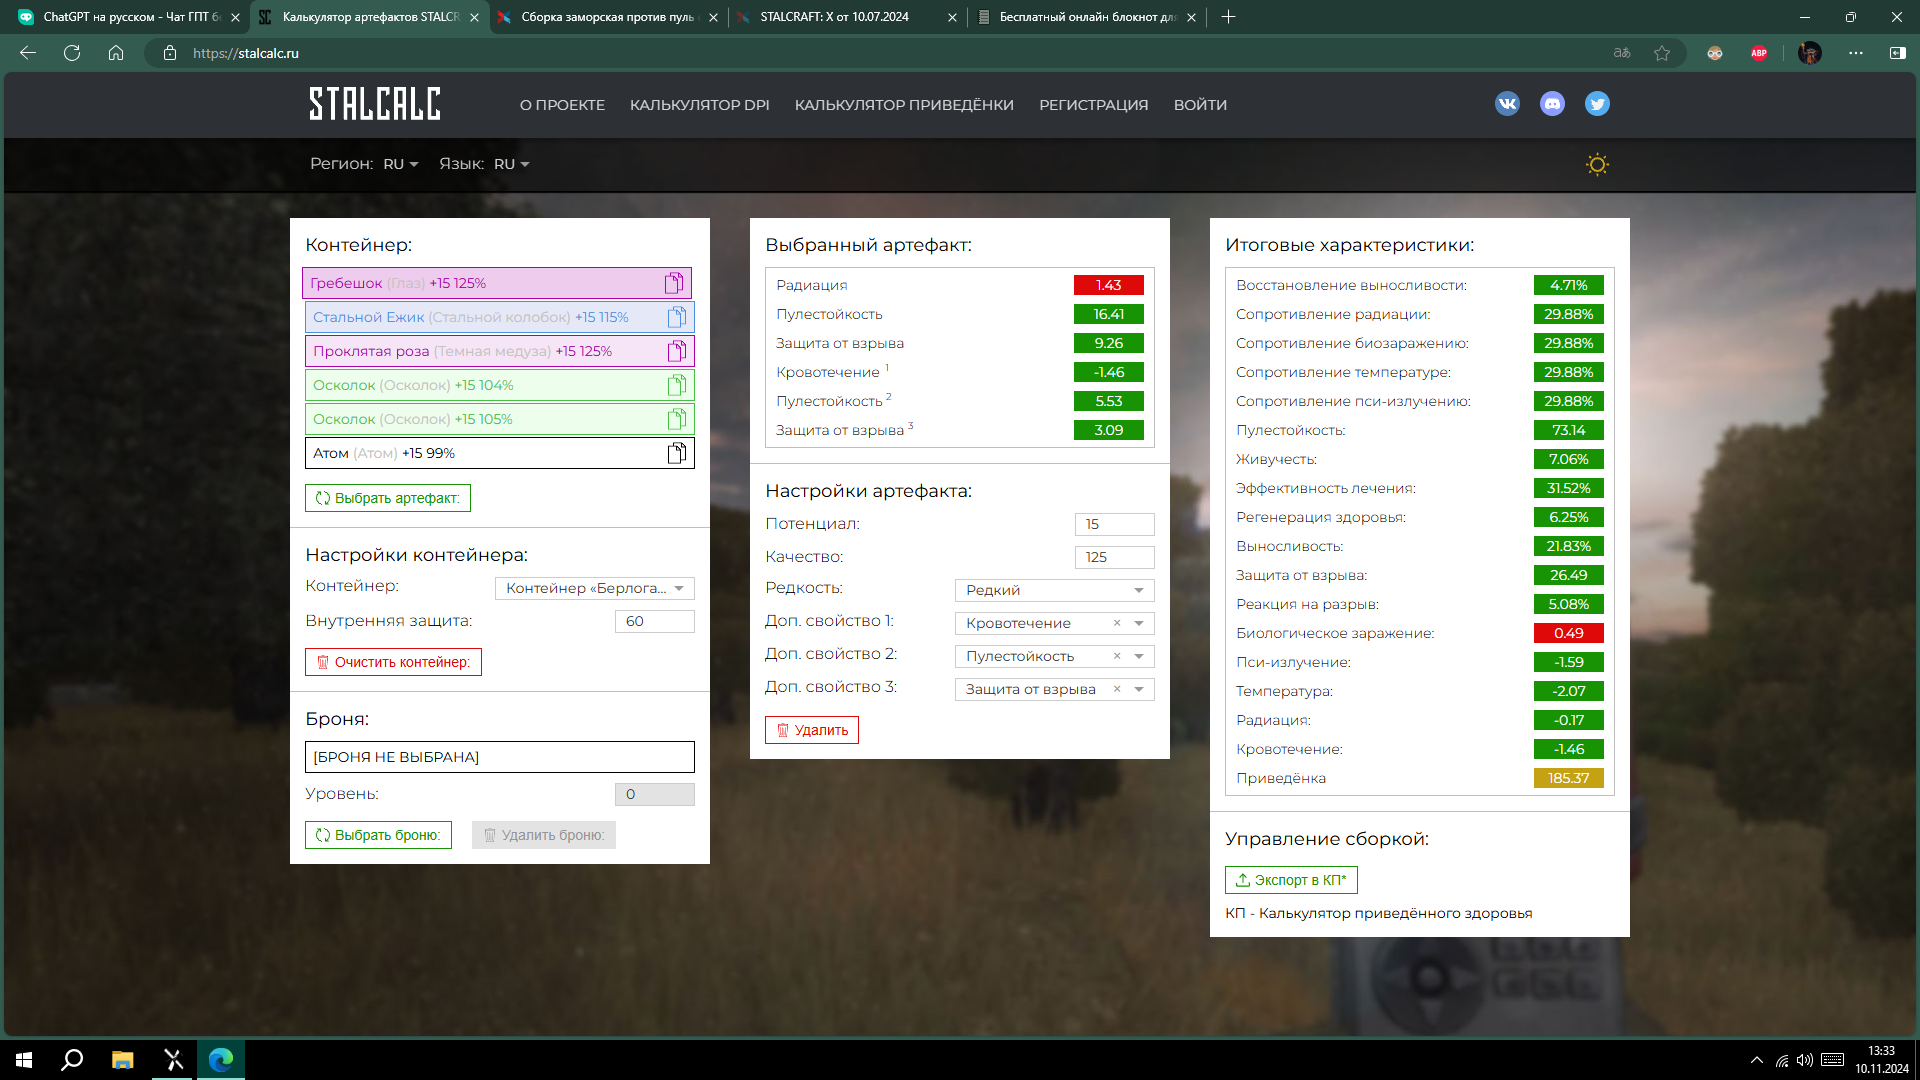The height and width of the screenshot is (1080, 1920).
Task: Open browser profile avatar
Action: (1809, 53)
